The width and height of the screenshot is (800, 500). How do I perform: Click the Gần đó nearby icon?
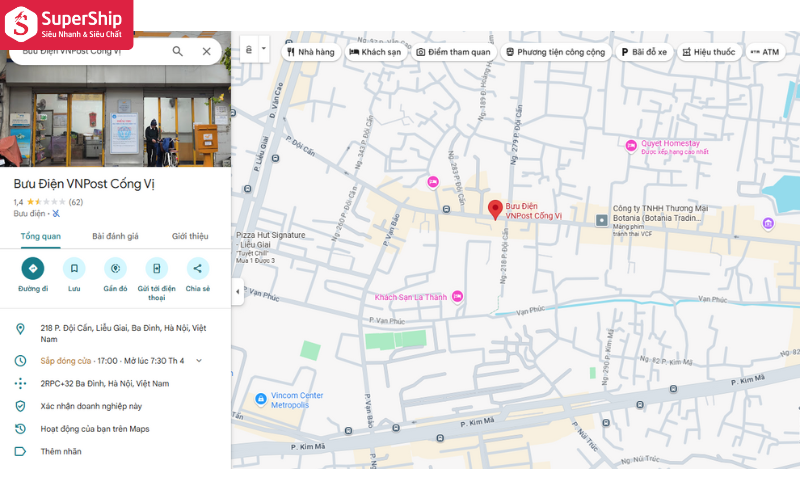[115, 268]
